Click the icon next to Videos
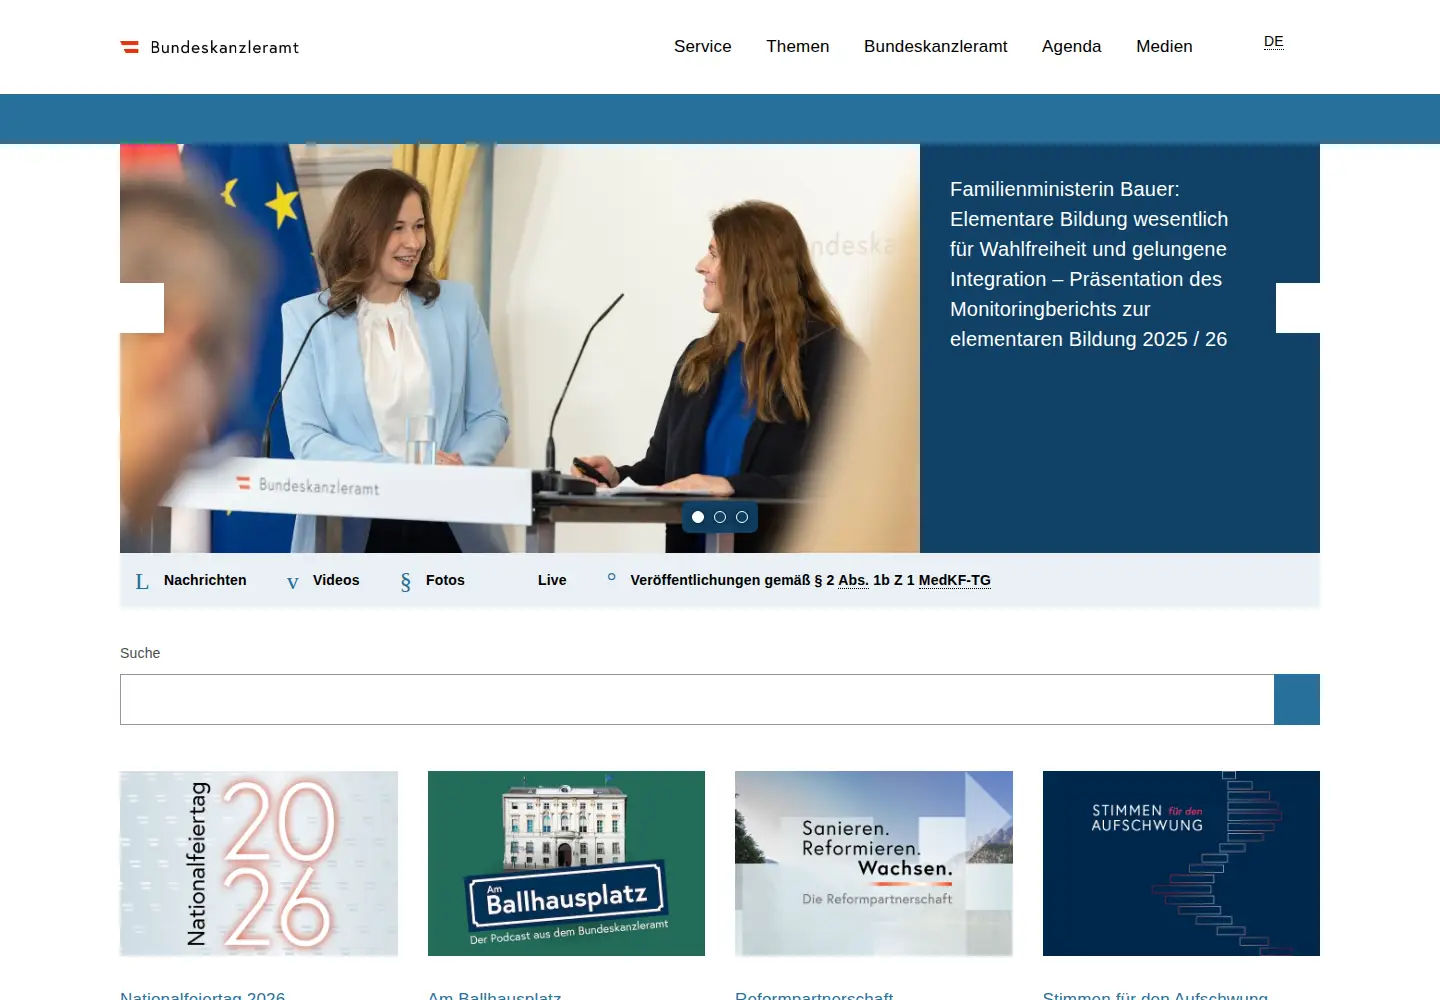The width and height of the screenshot is (1440, 1000). [x=292, y=583]
